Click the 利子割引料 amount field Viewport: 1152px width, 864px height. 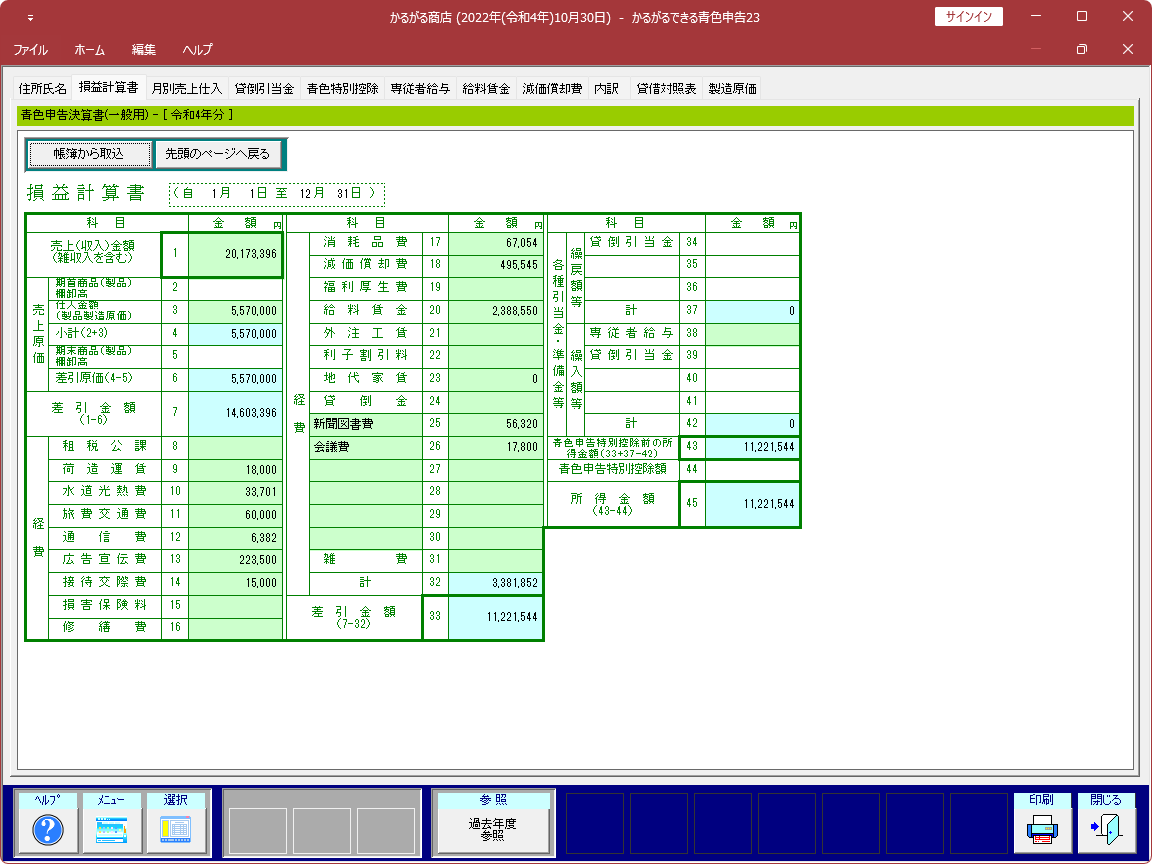[496, 356]
